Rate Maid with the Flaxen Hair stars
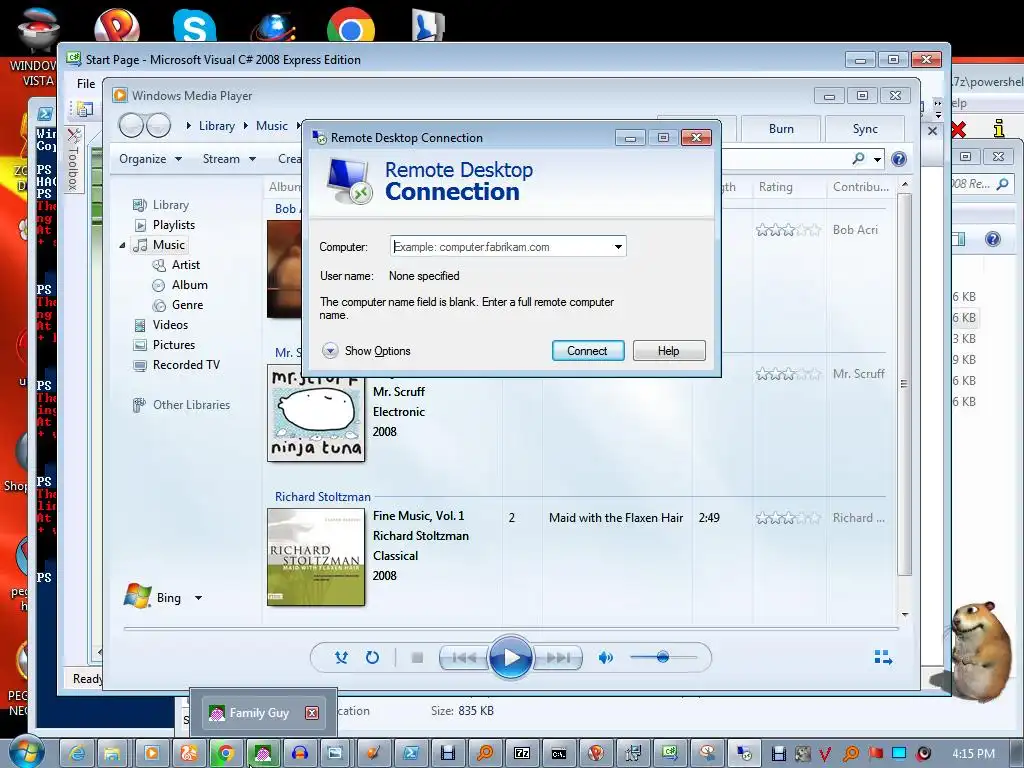 (x=788, y=519)
